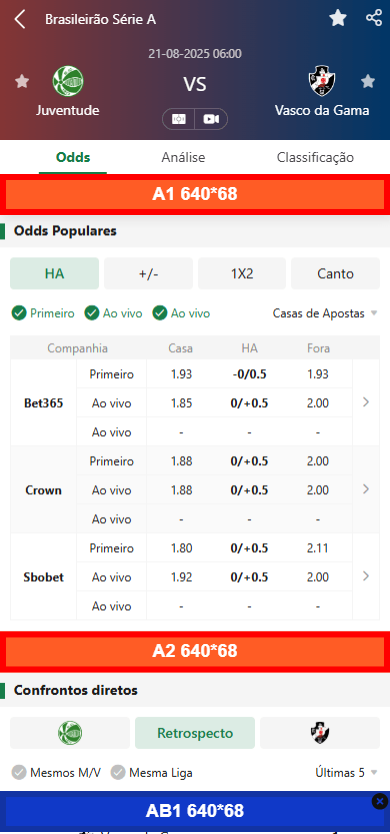Select the Canto odds type
390x834 pixels.
335,273
